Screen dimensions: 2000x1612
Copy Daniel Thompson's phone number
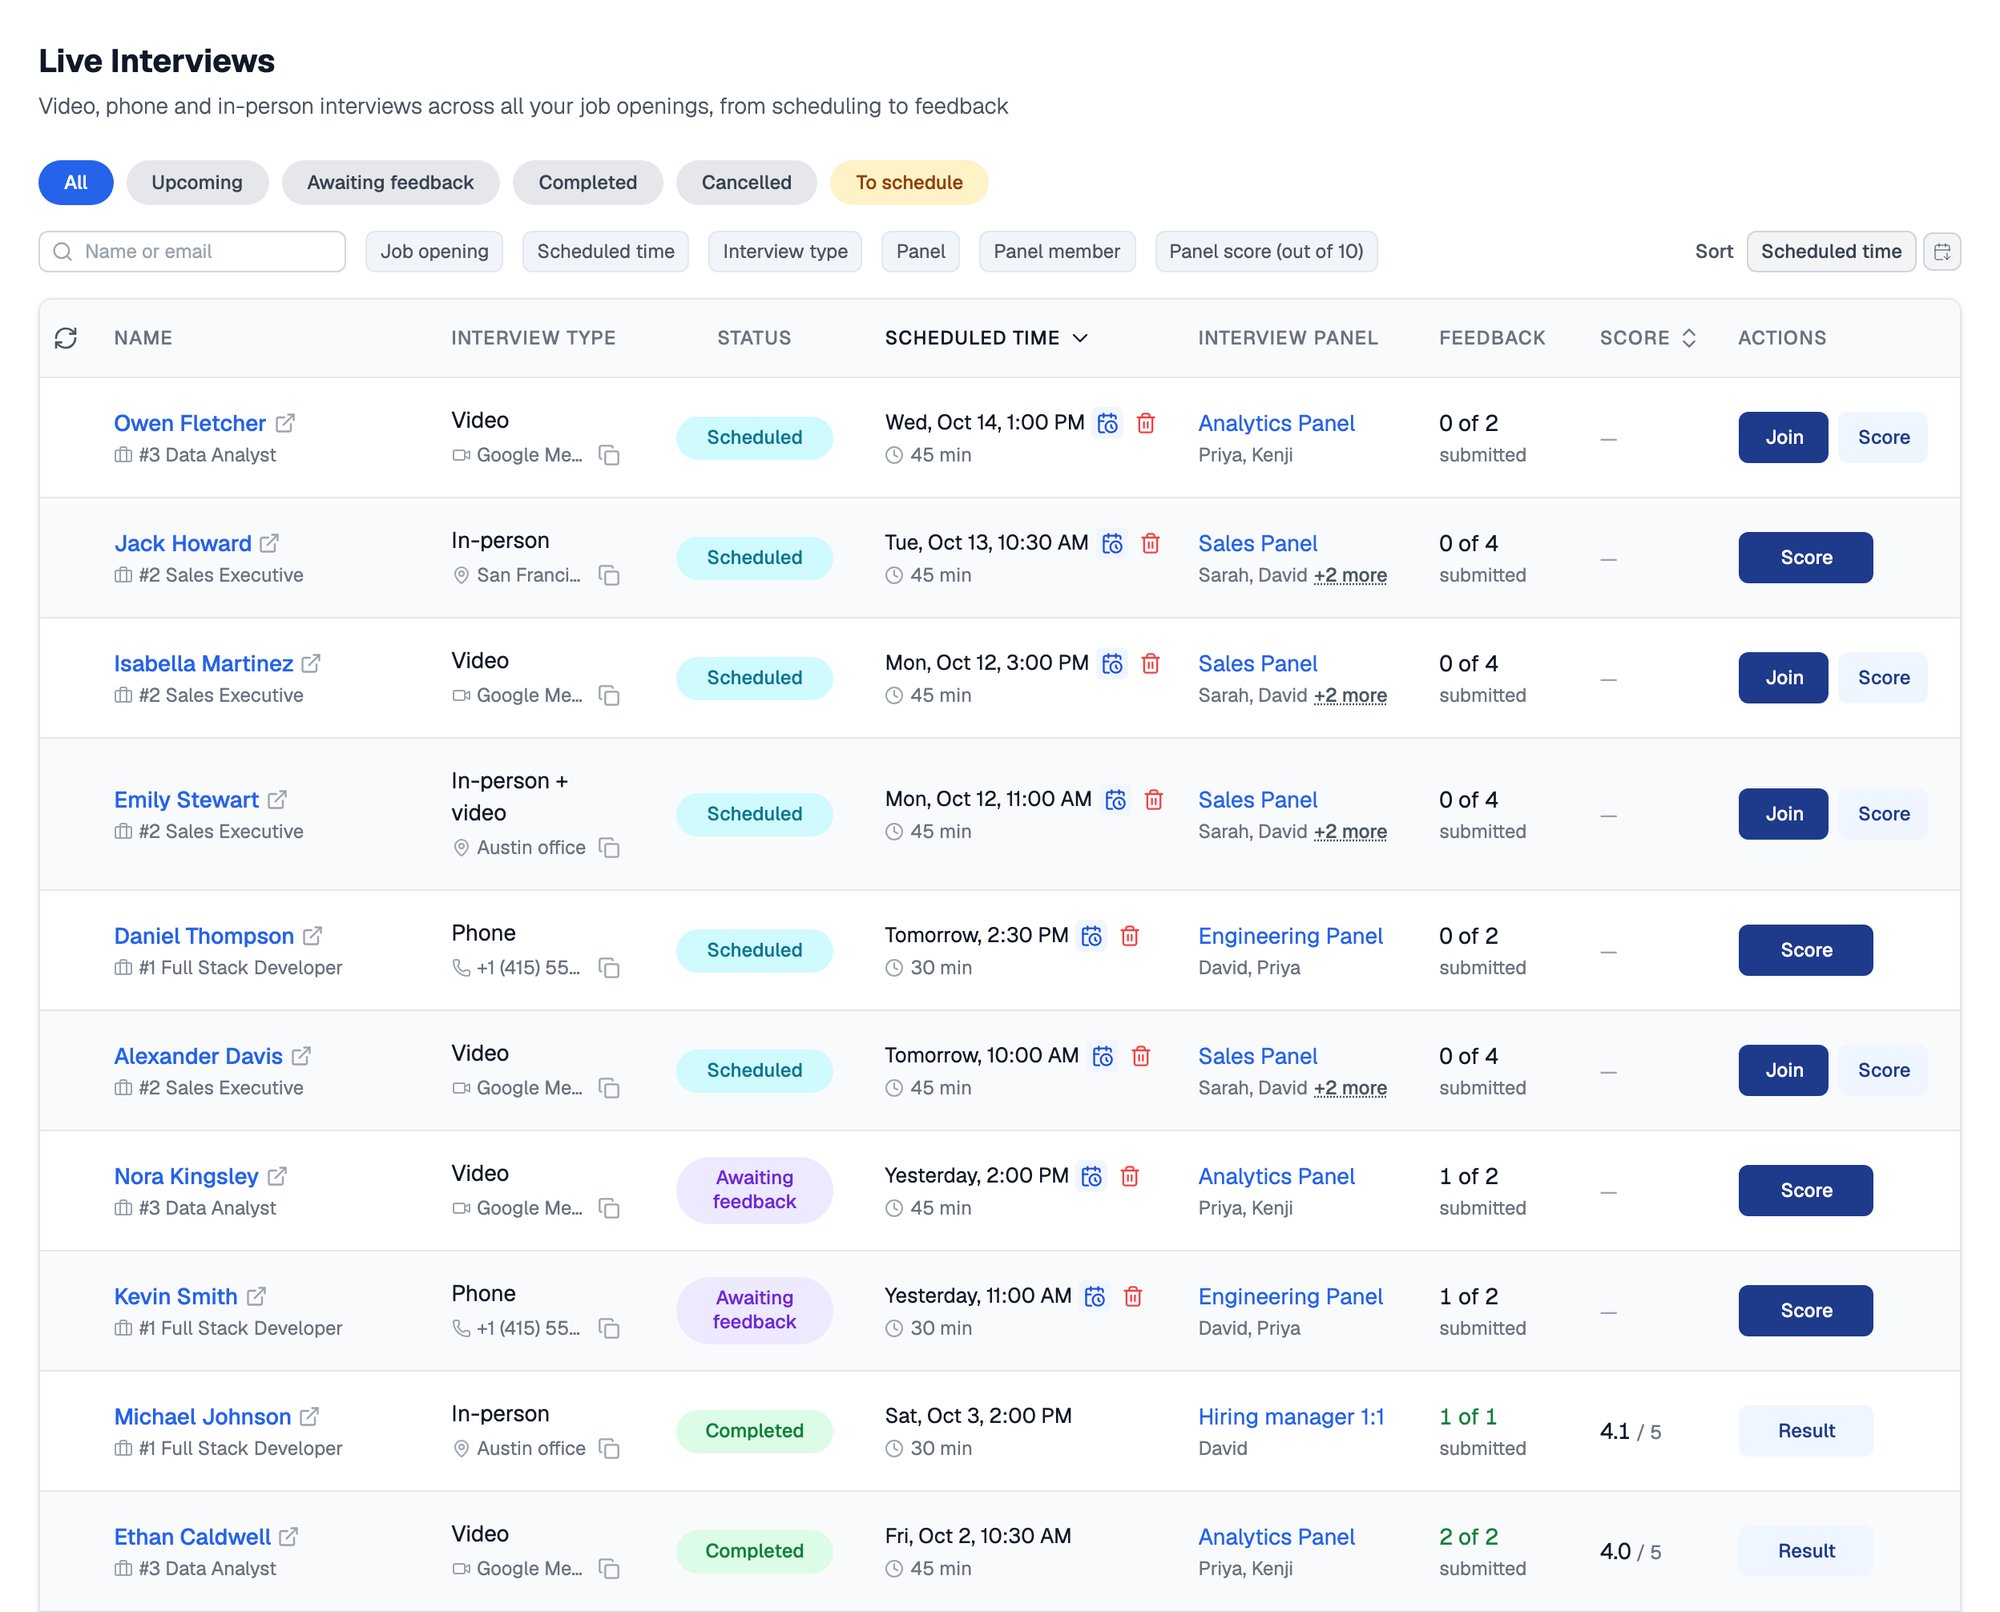609,967
